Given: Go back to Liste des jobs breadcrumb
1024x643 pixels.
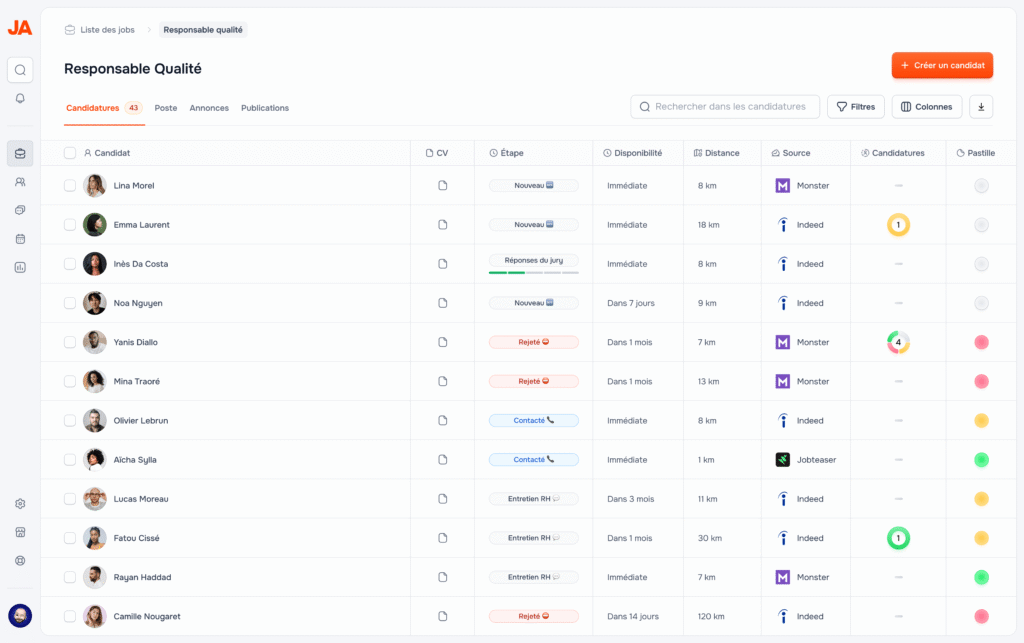Looking at the screenshot, I should [100, 29].
